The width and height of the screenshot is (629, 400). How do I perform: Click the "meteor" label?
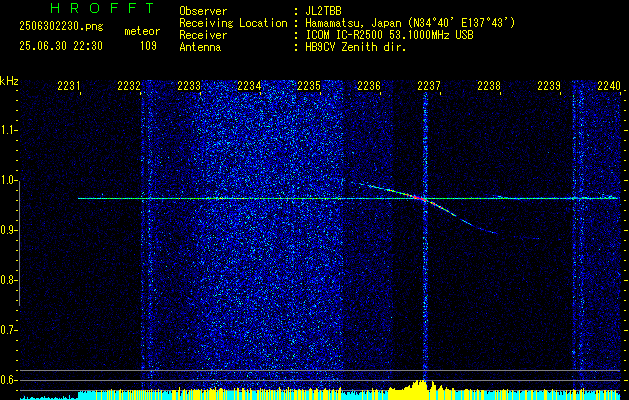coord(142,31)
